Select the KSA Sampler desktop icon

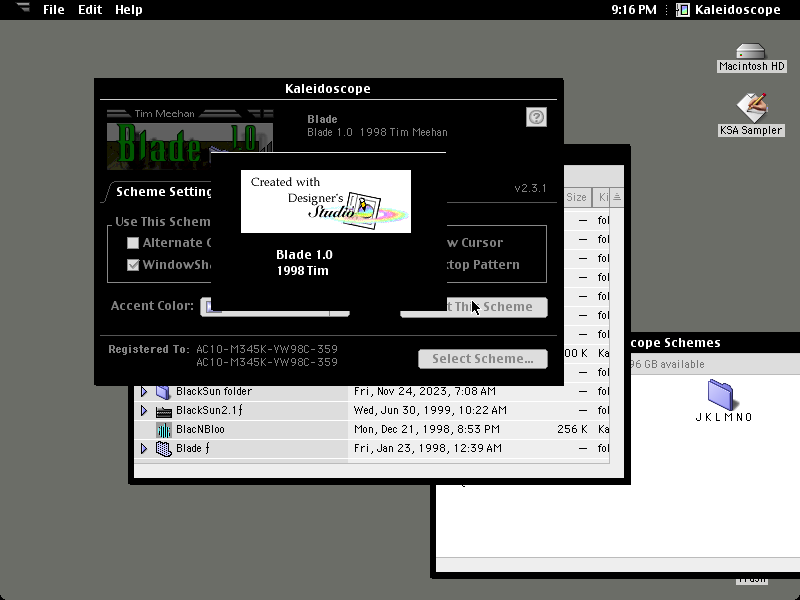751,107
